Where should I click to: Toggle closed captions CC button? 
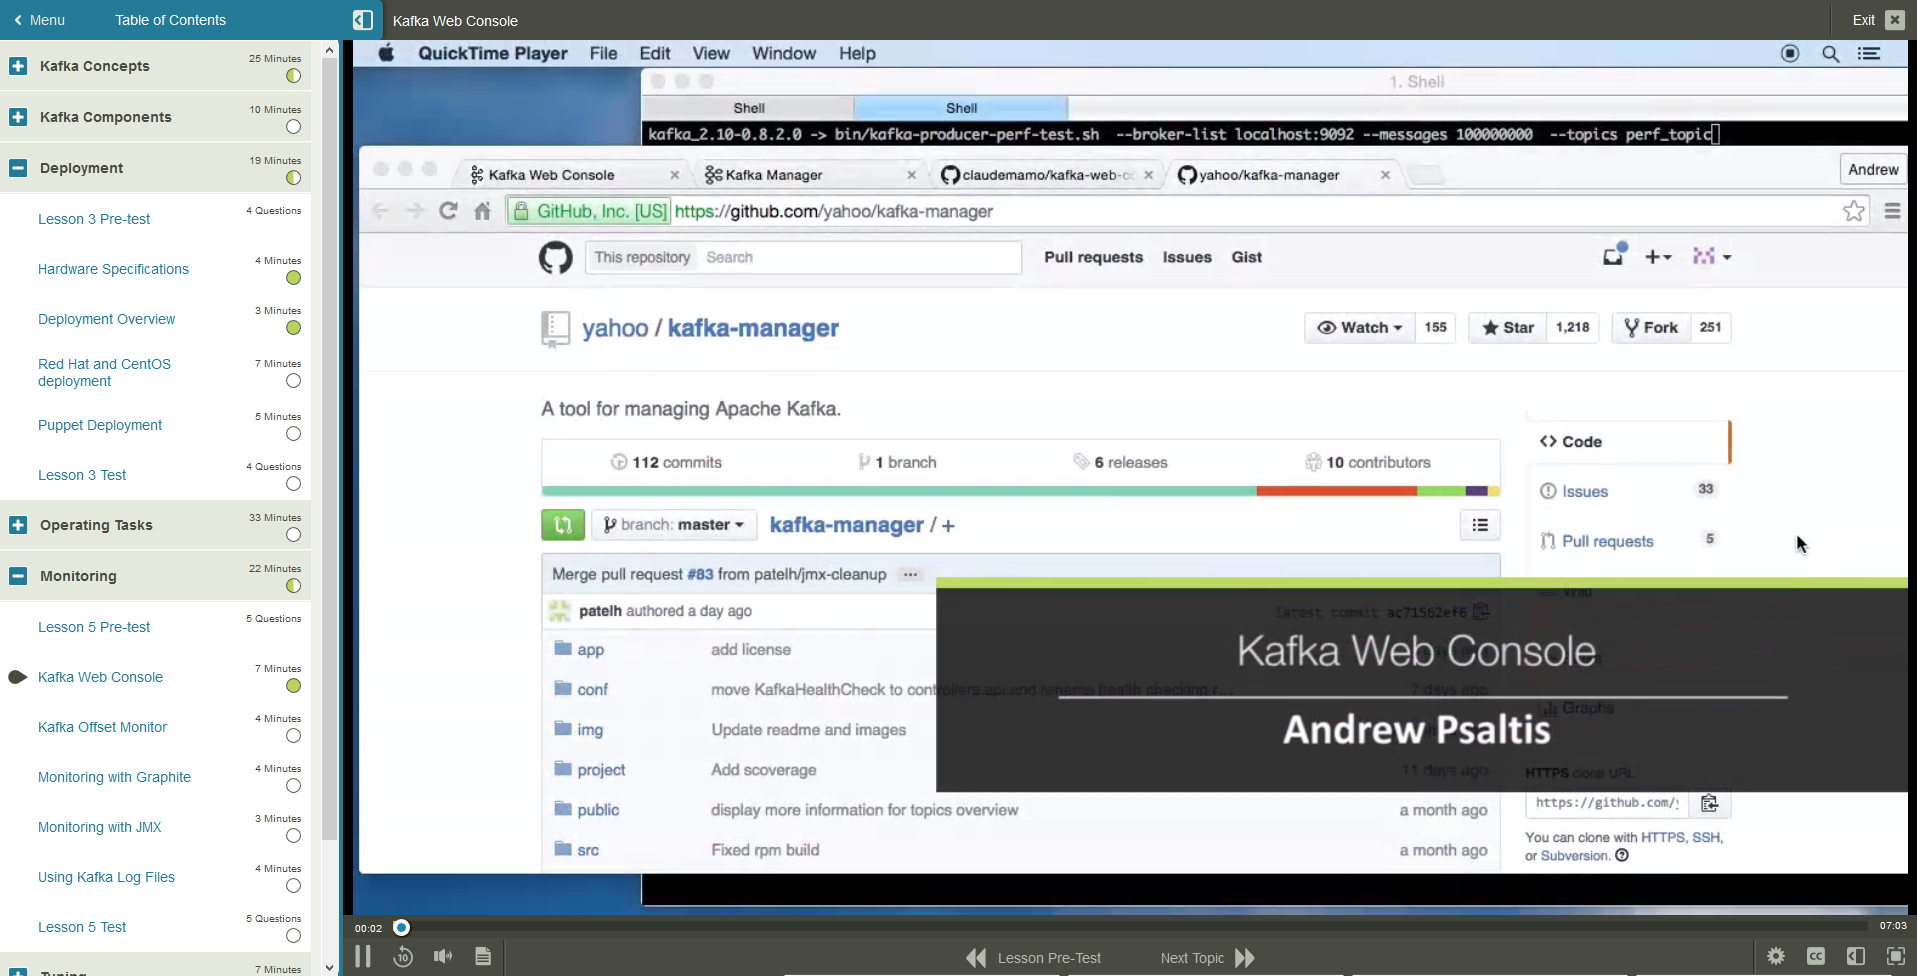[x=1816, y=957]
